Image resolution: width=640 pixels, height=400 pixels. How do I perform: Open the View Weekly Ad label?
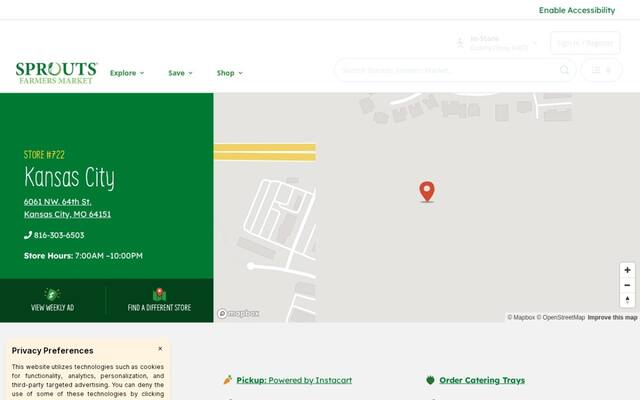click(x=53, y=308)
